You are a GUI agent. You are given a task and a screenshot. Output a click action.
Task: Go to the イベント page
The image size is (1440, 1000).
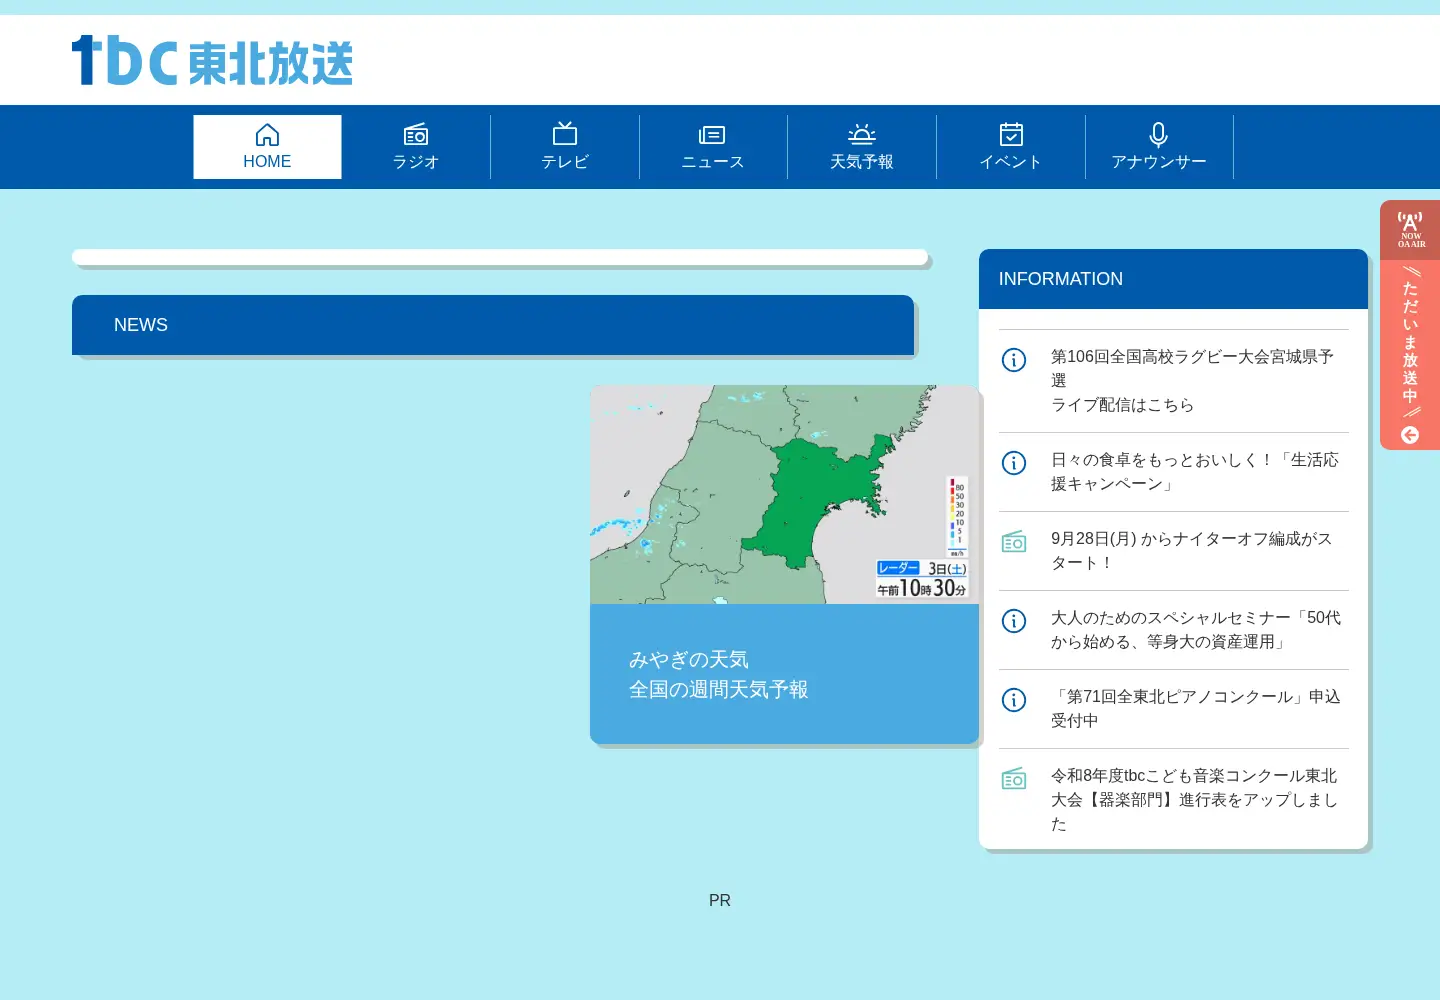[1011, 147]
